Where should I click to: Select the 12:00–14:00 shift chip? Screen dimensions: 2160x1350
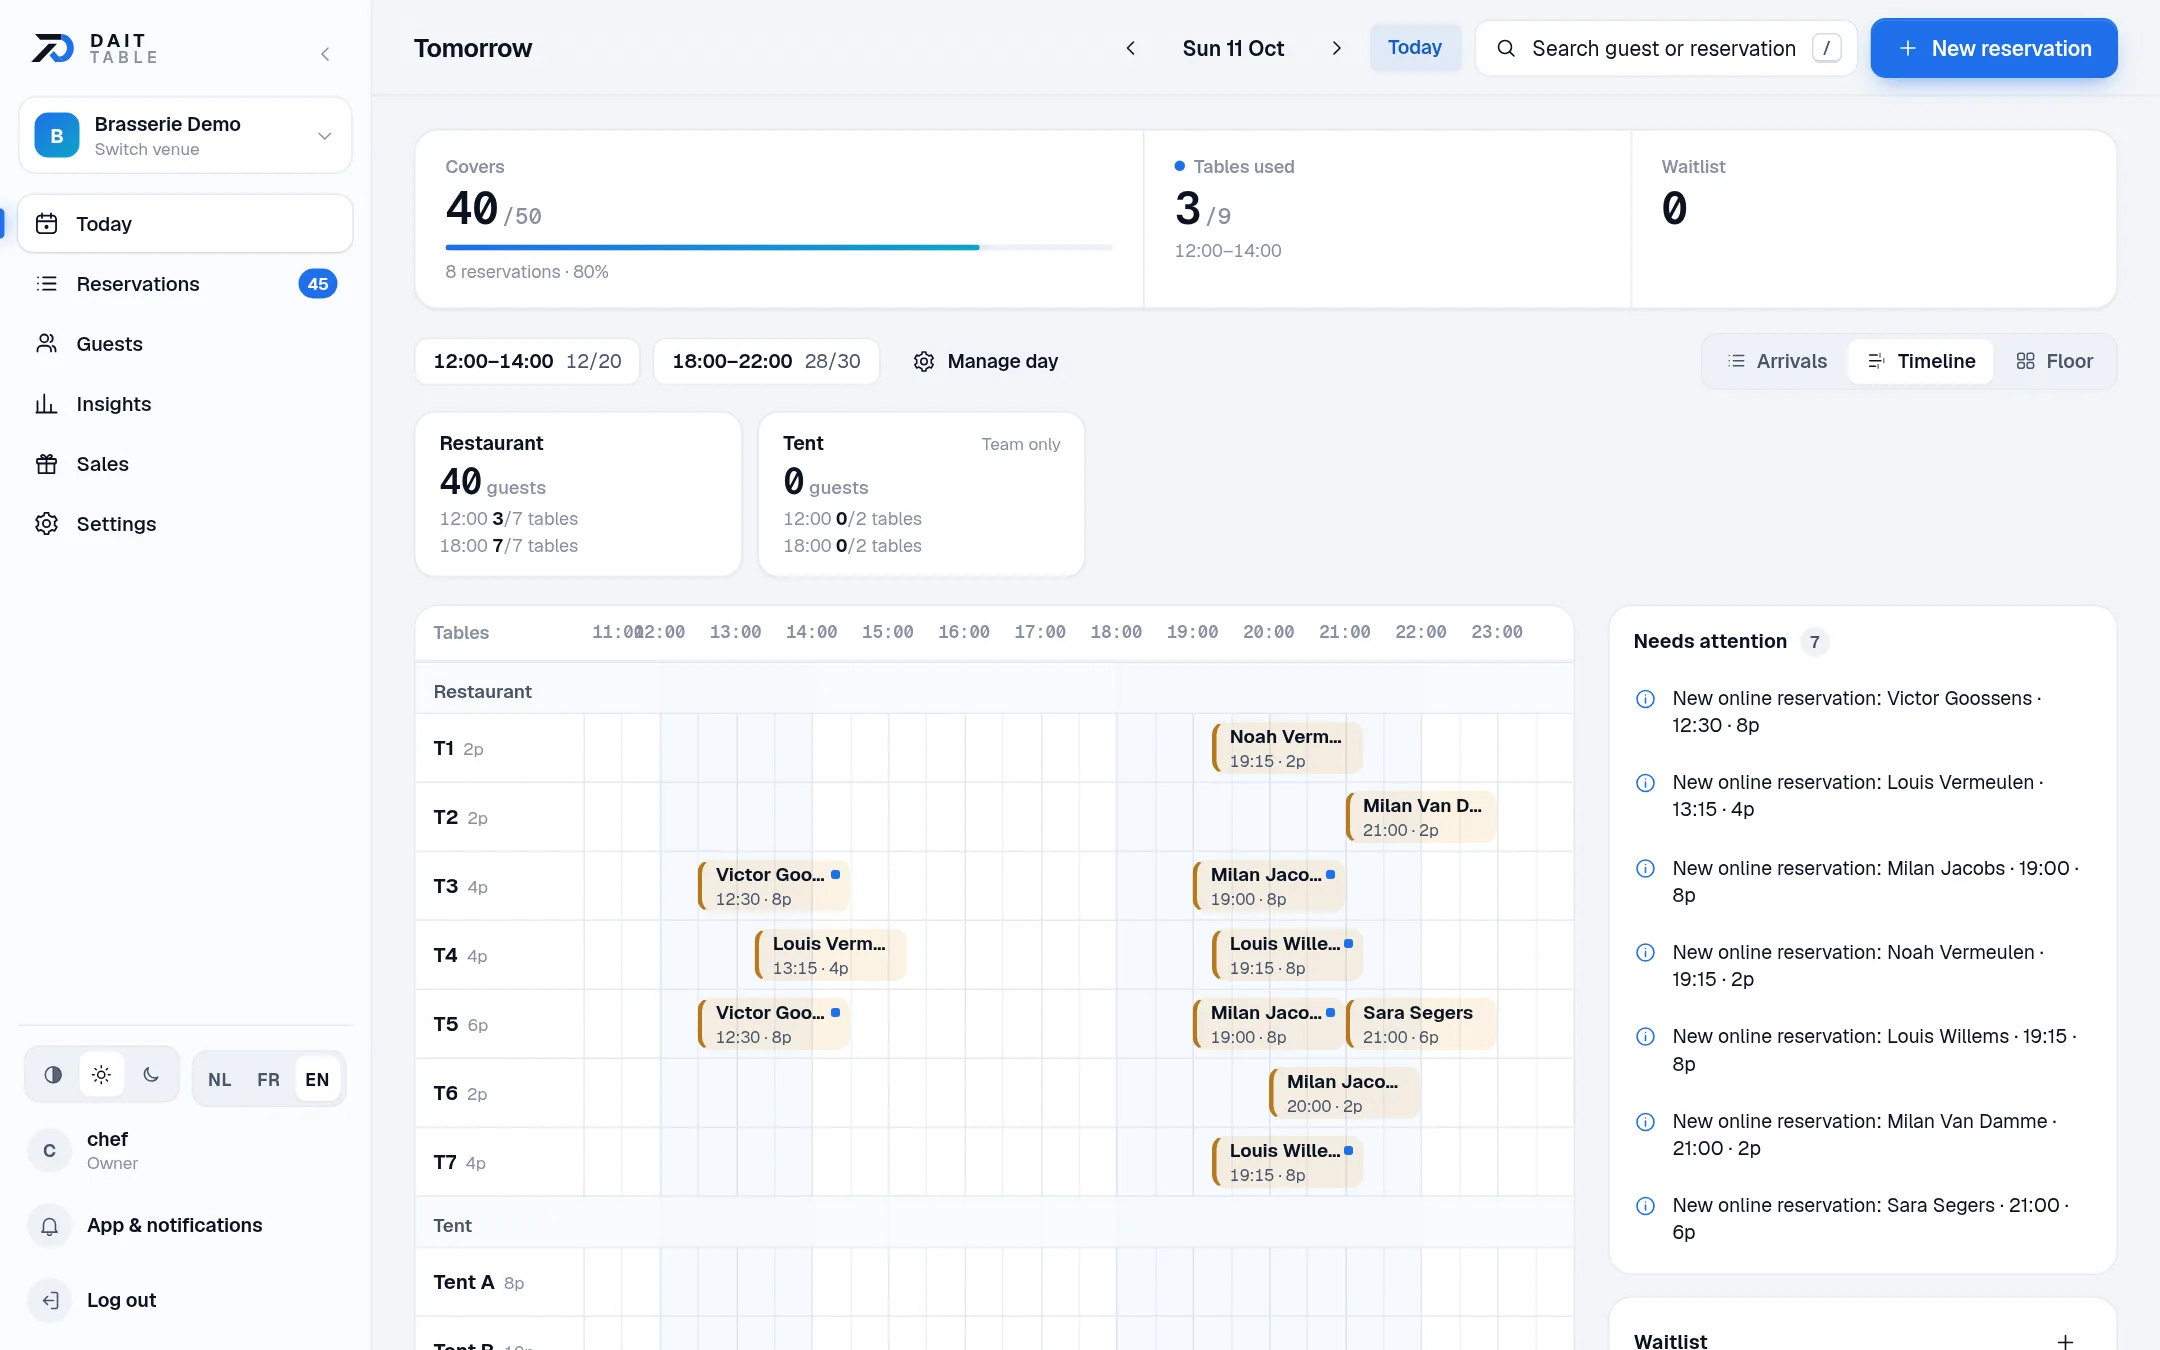(x=527, y=361)
